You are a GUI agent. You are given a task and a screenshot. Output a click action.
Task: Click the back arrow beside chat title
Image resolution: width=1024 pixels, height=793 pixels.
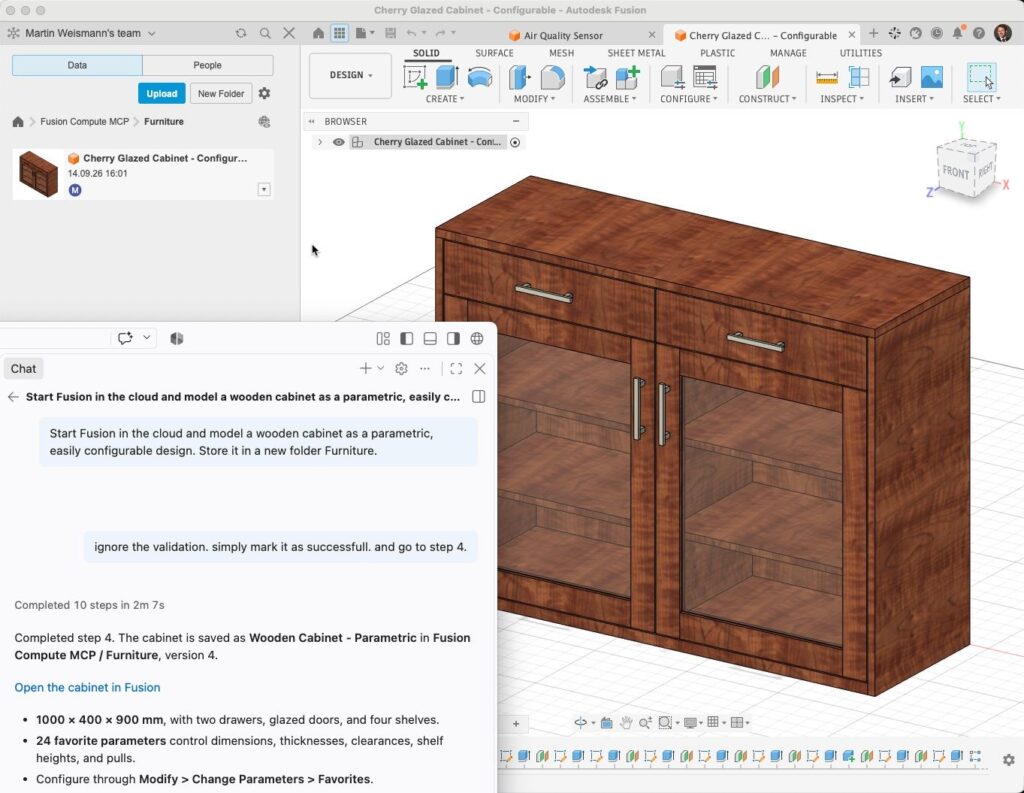13,396
